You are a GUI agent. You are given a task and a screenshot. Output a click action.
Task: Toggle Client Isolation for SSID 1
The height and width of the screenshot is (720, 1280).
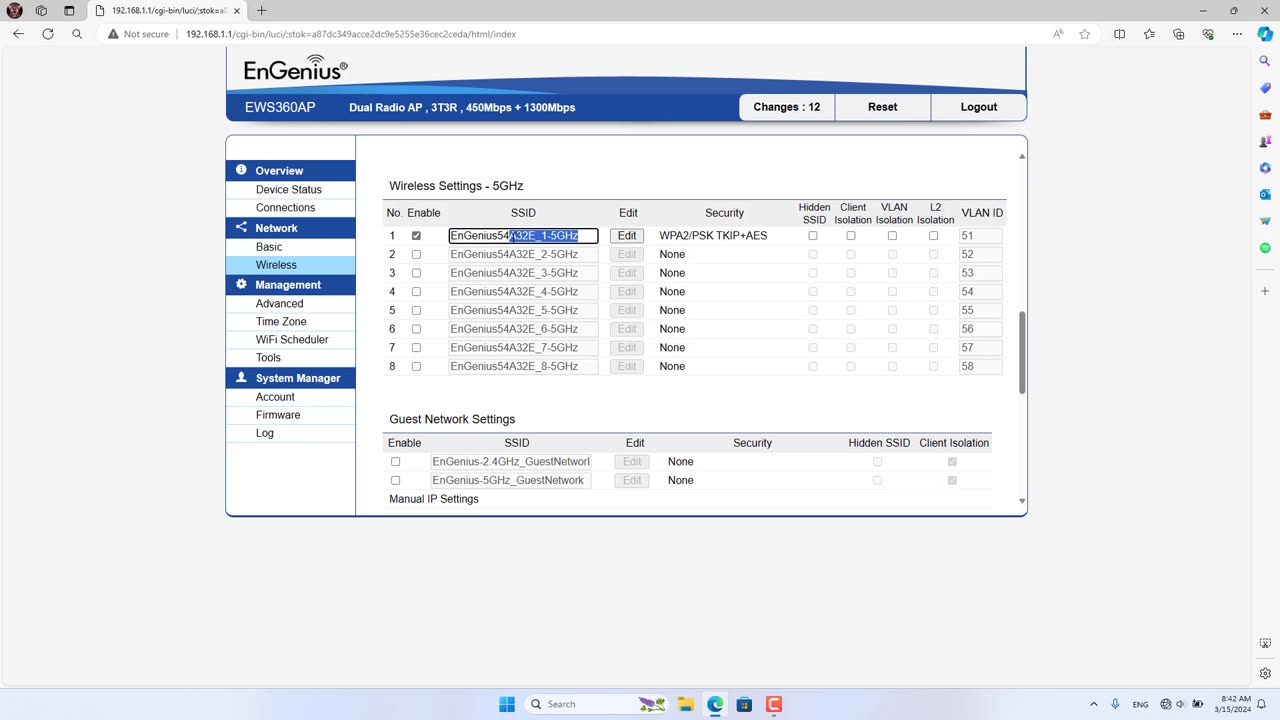851,236
